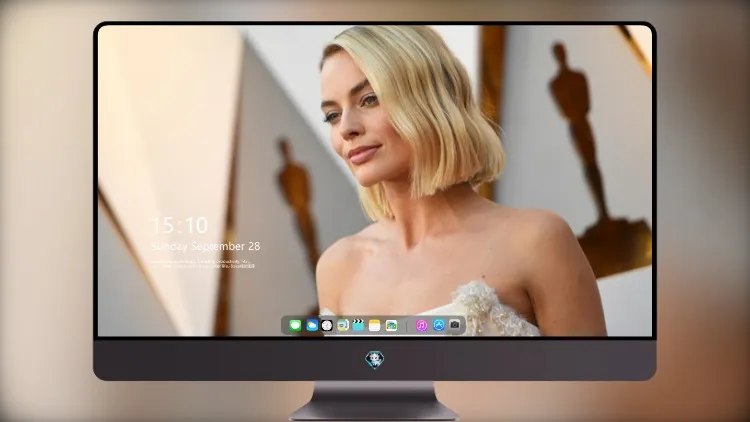Launch the Weather app from the dock

point(312,325)
